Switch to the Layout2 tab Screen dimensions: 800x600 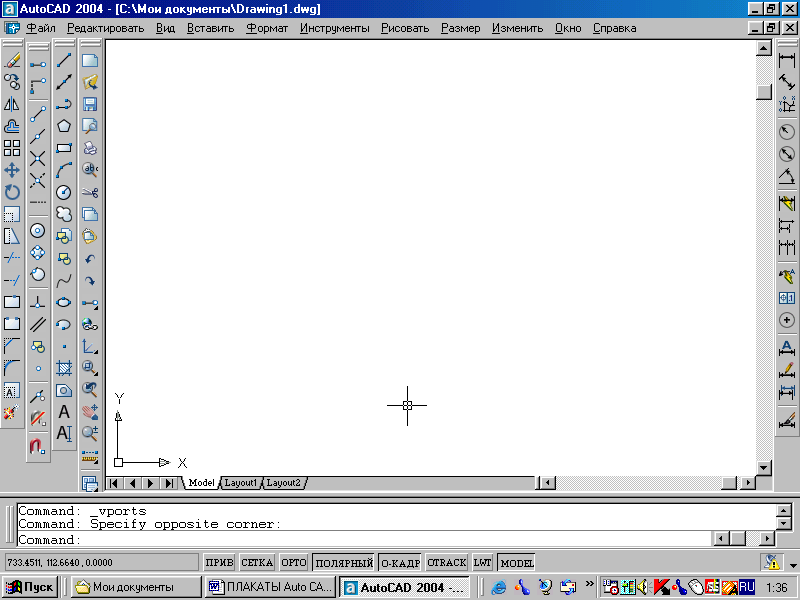coord(284,483)
